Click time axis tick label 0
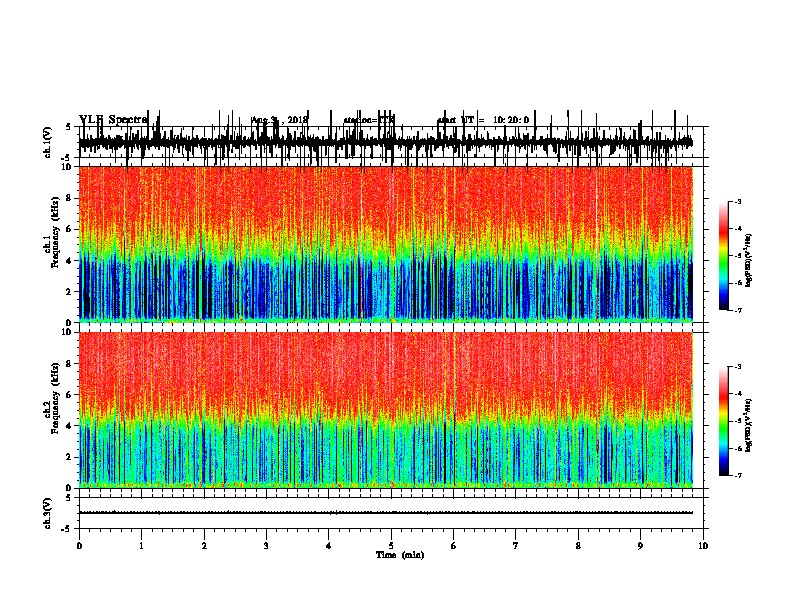 point(79,546)
